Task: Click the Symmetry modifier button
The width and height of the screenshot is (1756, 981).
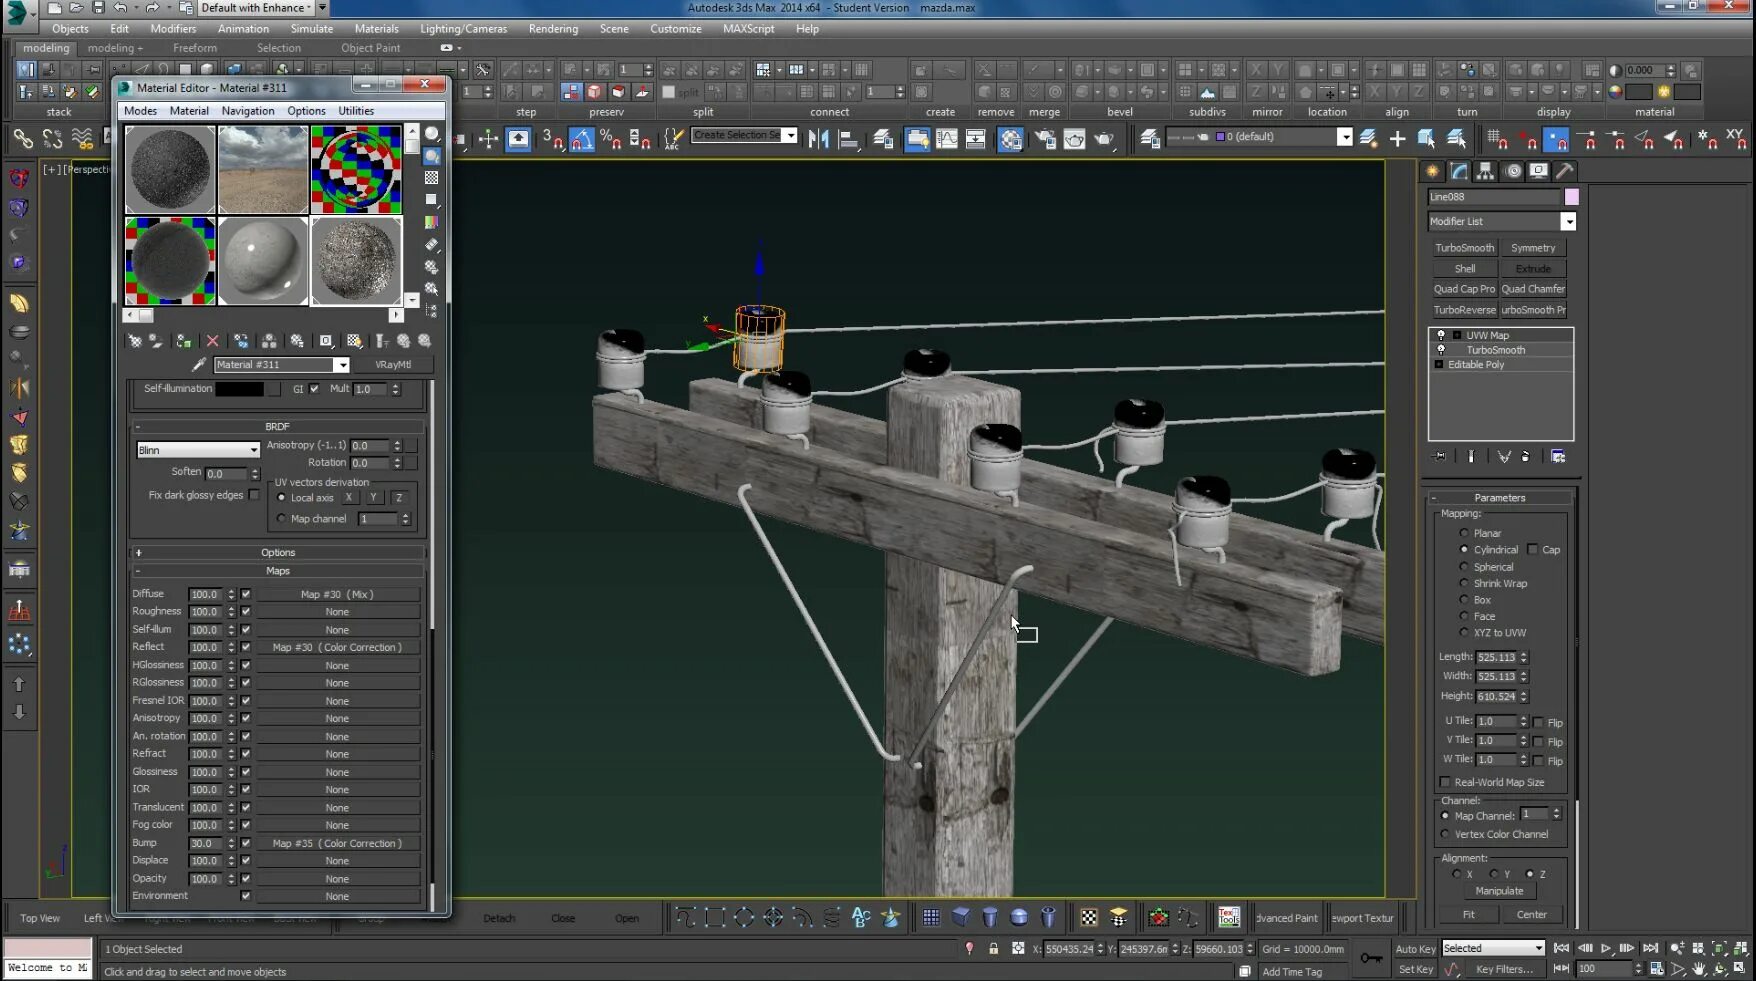Action: 1533,248
